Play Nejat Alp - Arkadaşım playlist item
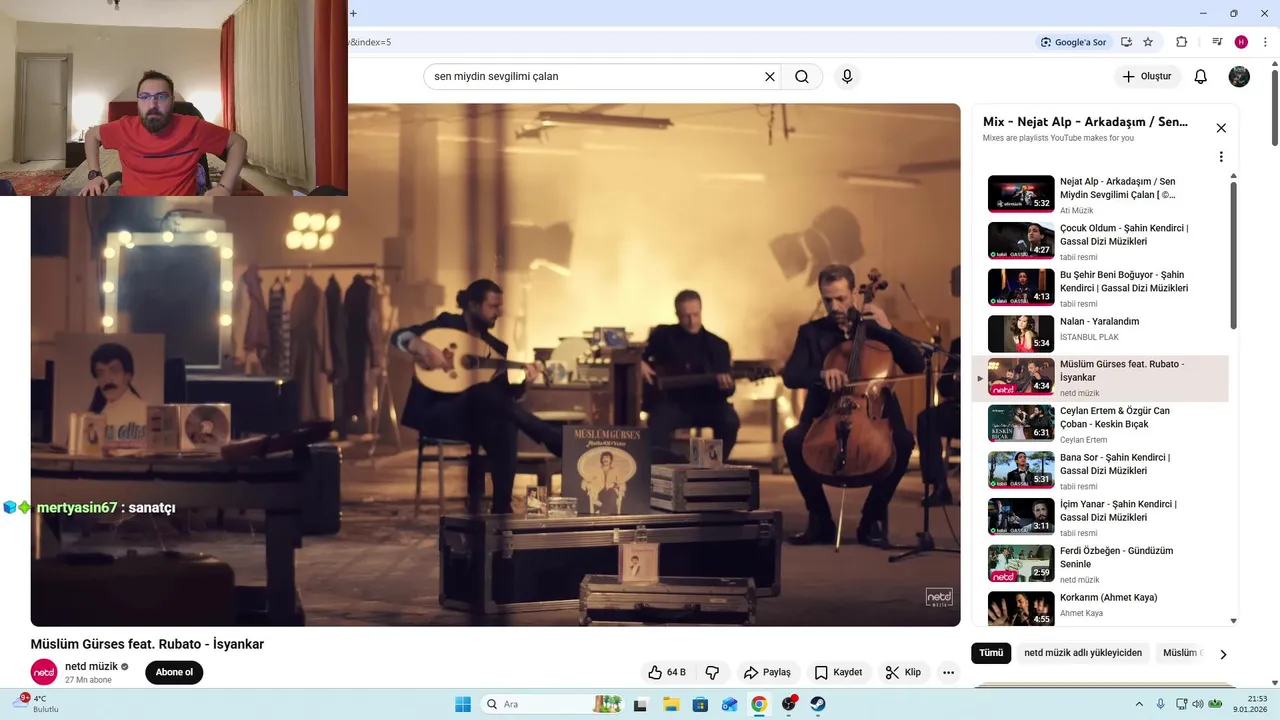Screen dimensions: 1280x720 pyautogui.click(x=1100, y=194)
